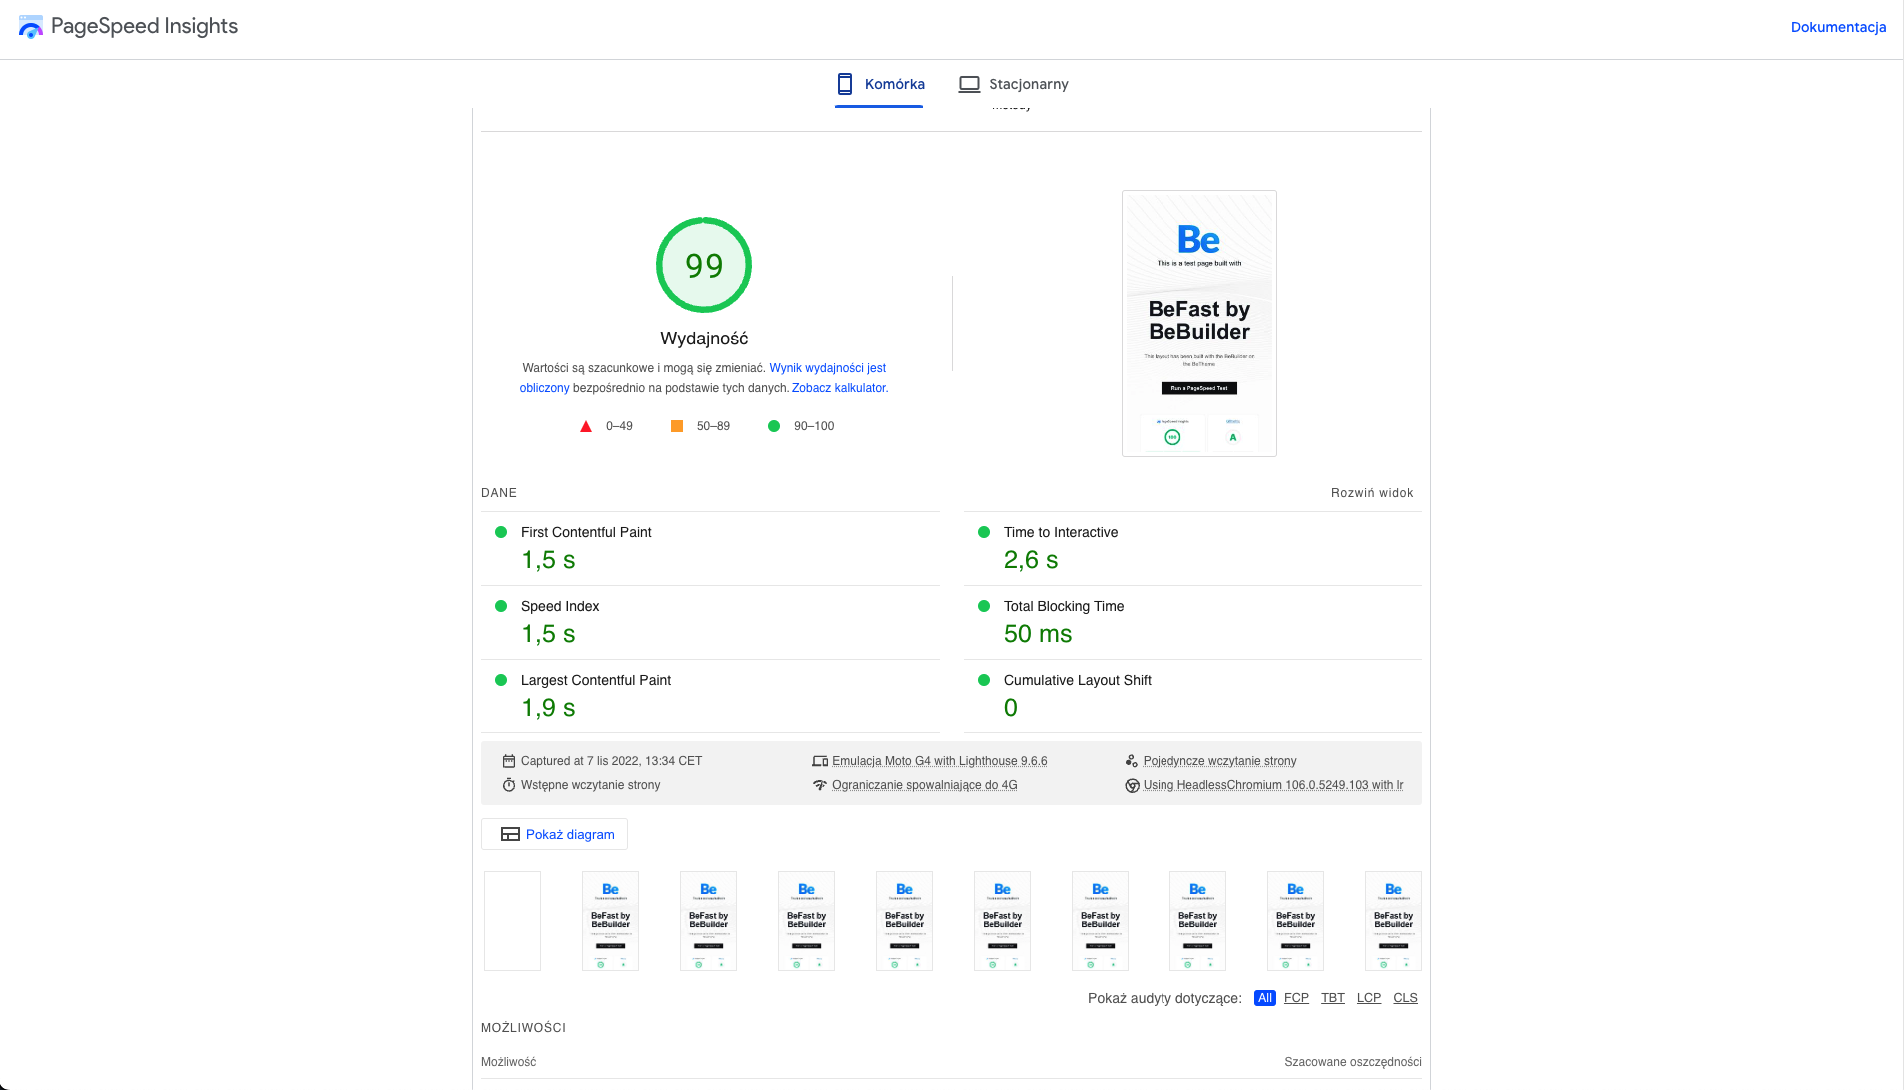1904x1090 pixels.
Task: Switch to the Komórka tab
Action: 879,84
